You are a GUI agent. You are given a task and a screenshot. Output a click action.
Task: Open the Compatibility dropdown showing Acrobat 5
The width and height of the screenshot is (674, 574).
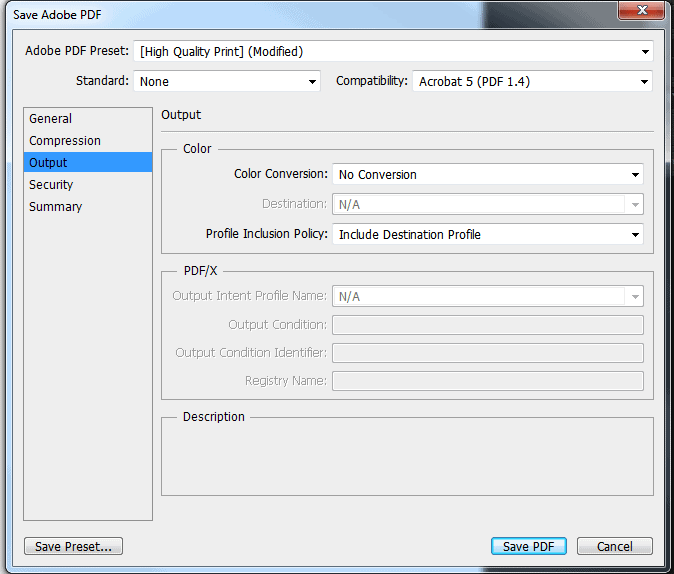click(x=532, y=81)
